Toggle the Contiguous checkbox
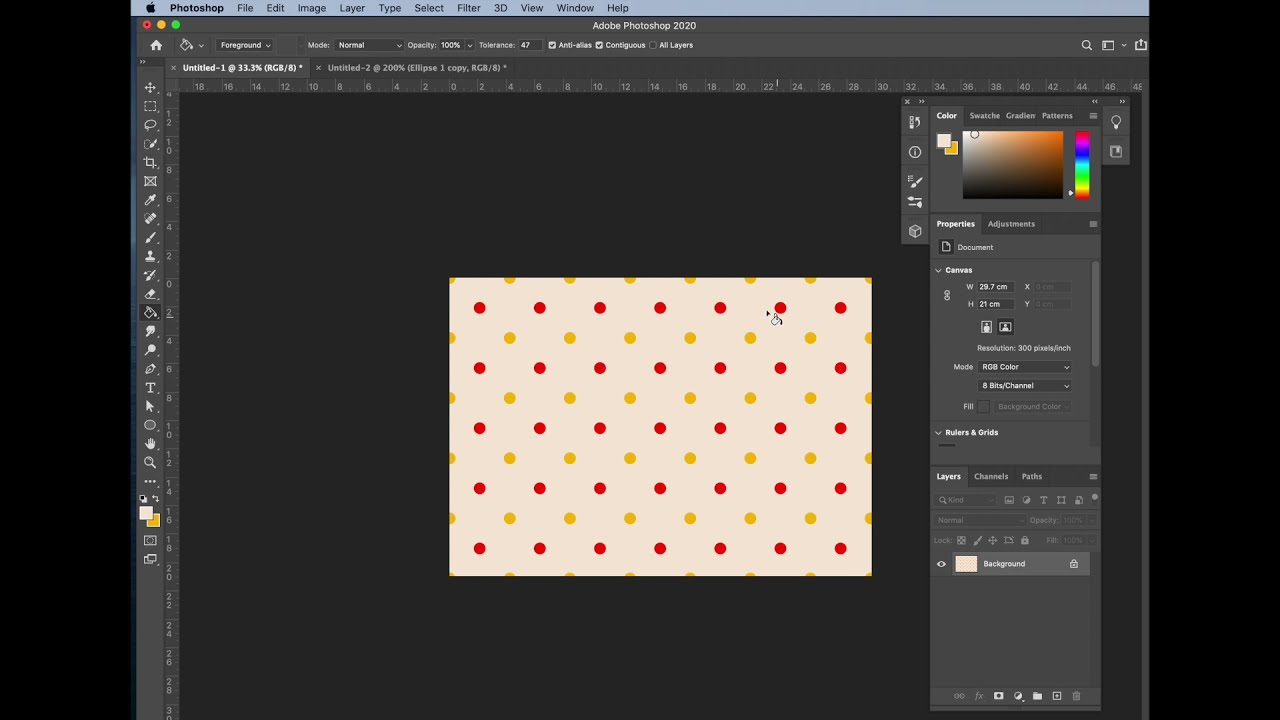Screen dimensions: 1280x720 (599, 45)
